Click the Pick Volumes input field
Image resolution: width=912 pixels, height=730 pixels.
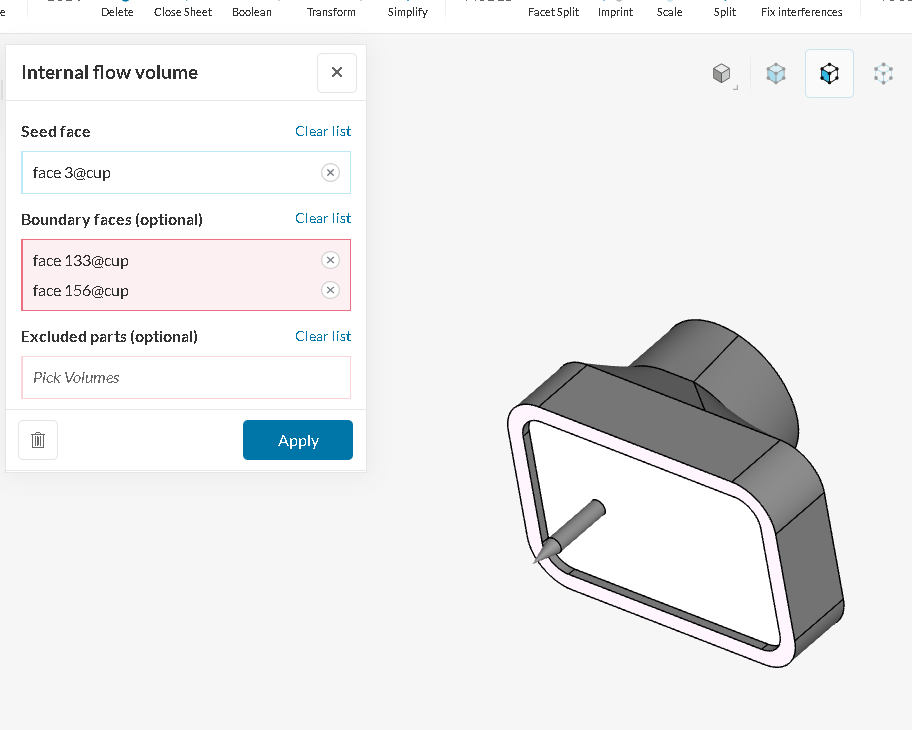(x=186, y=378)
